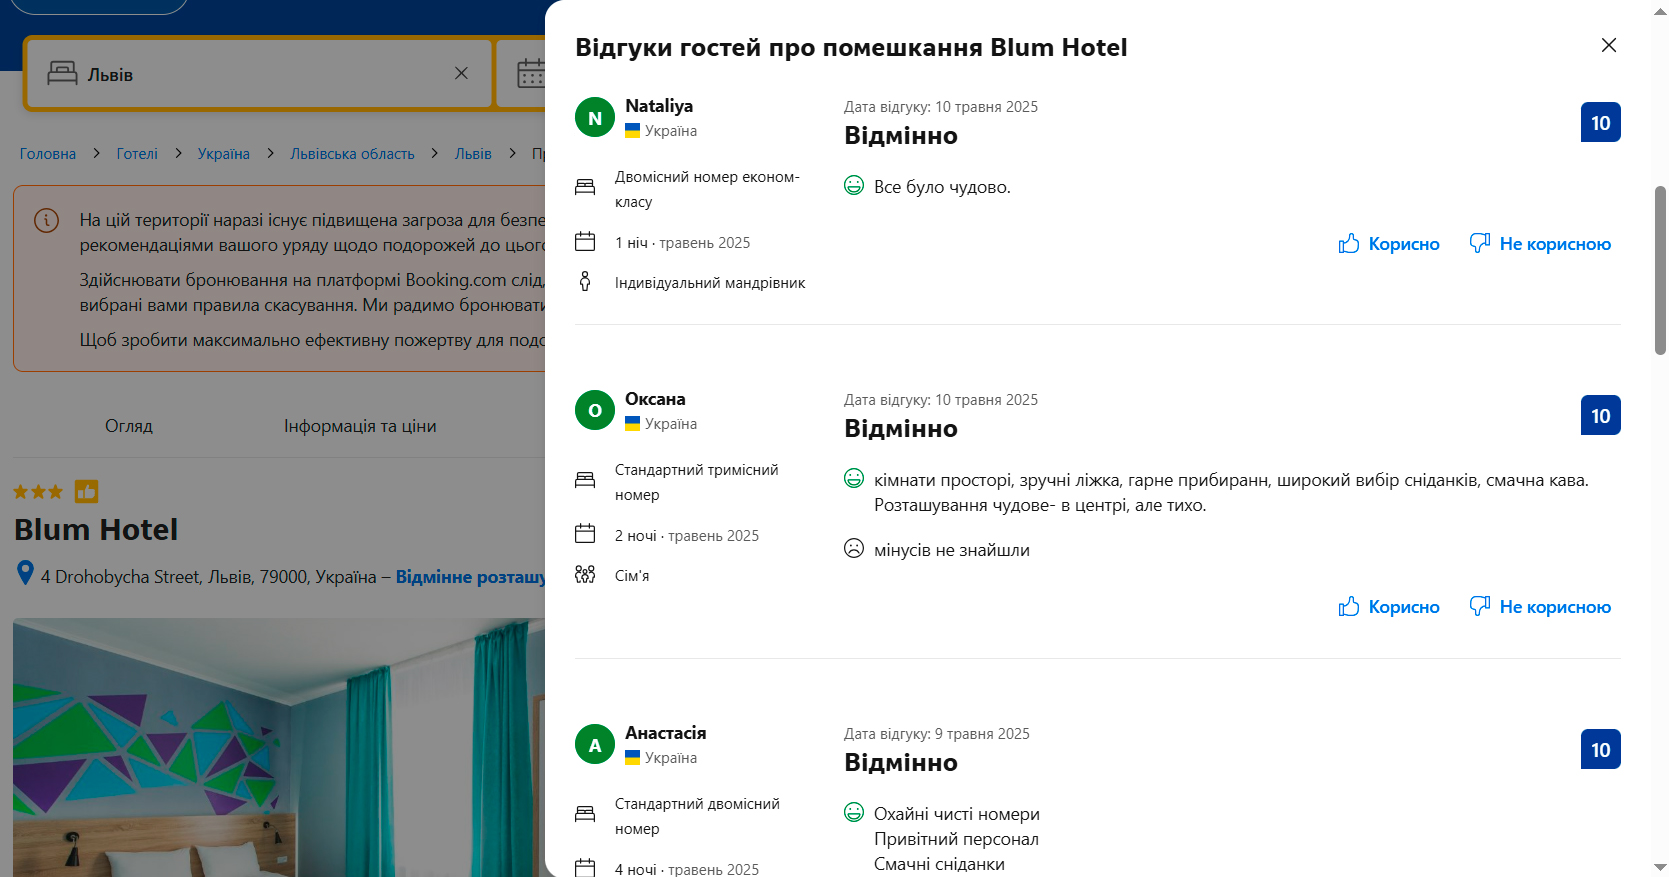
Task: Click the map pin icon beside 4 Drohobycha Street
Action: coord(26,574)
